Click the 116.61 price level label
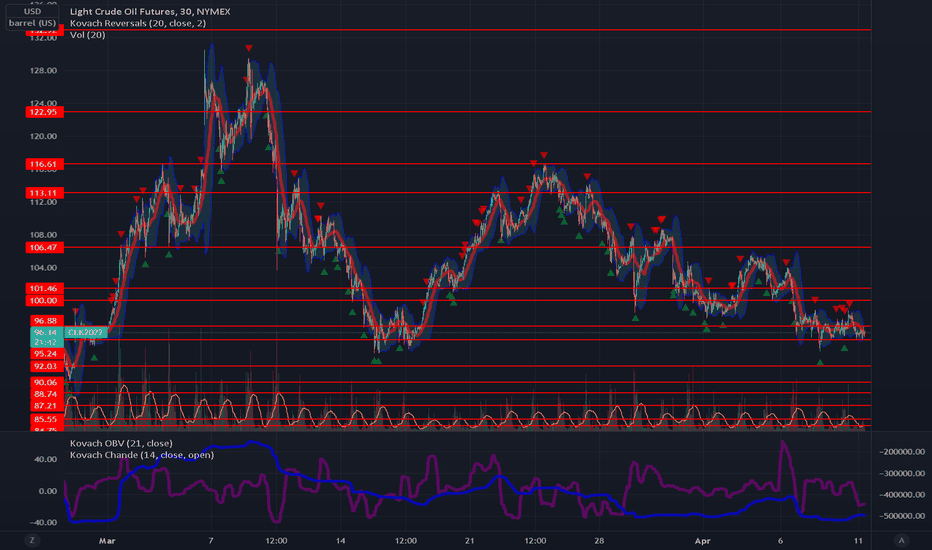 click(x=45, y=164)
